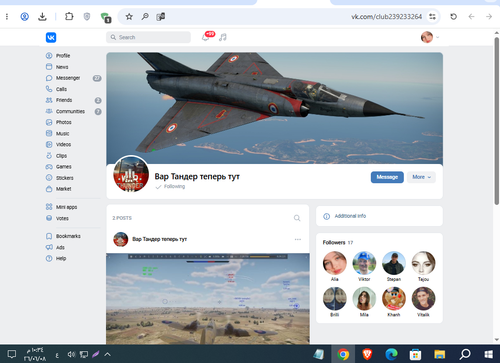Click the Bookmarks sidebar icon
This screenshot has height=363, width=500.
[49, 236]
